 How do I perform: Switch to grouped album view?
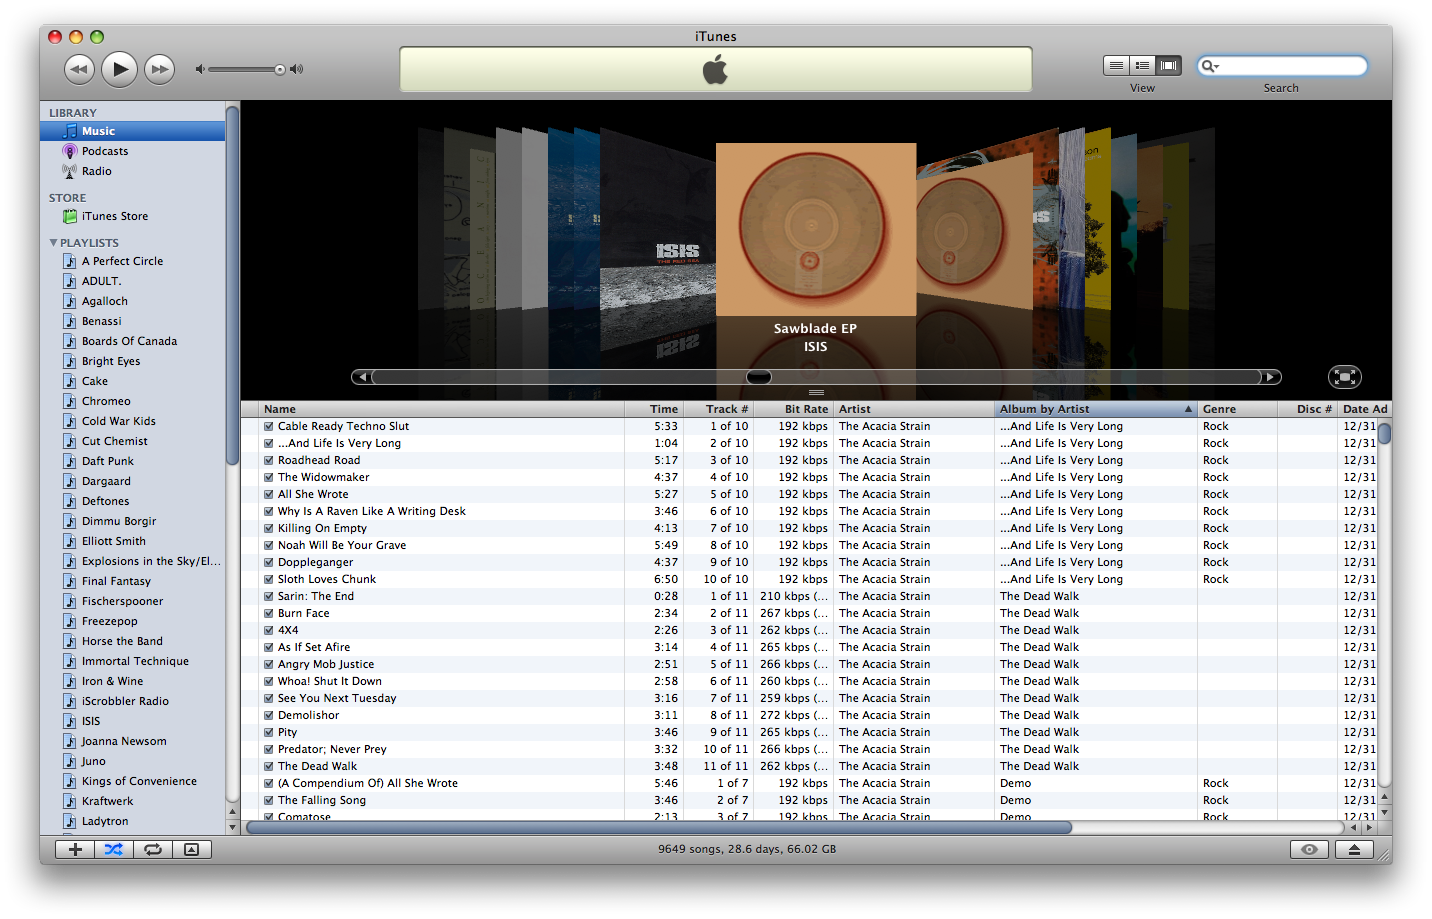pos(1142,65)
